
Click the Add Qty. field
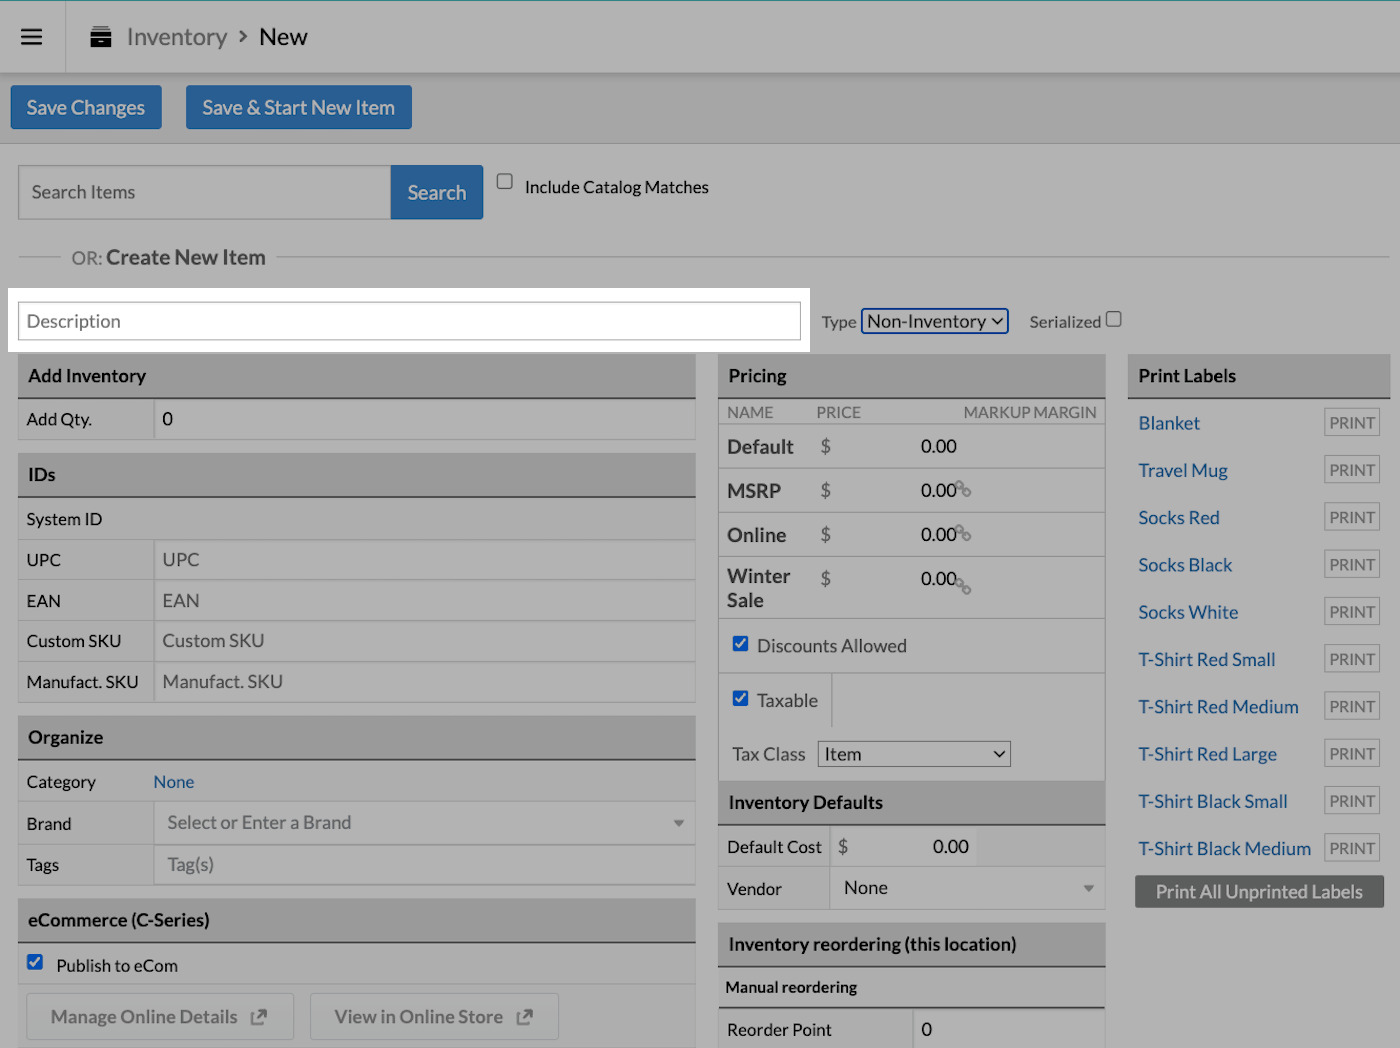(425, 419)
